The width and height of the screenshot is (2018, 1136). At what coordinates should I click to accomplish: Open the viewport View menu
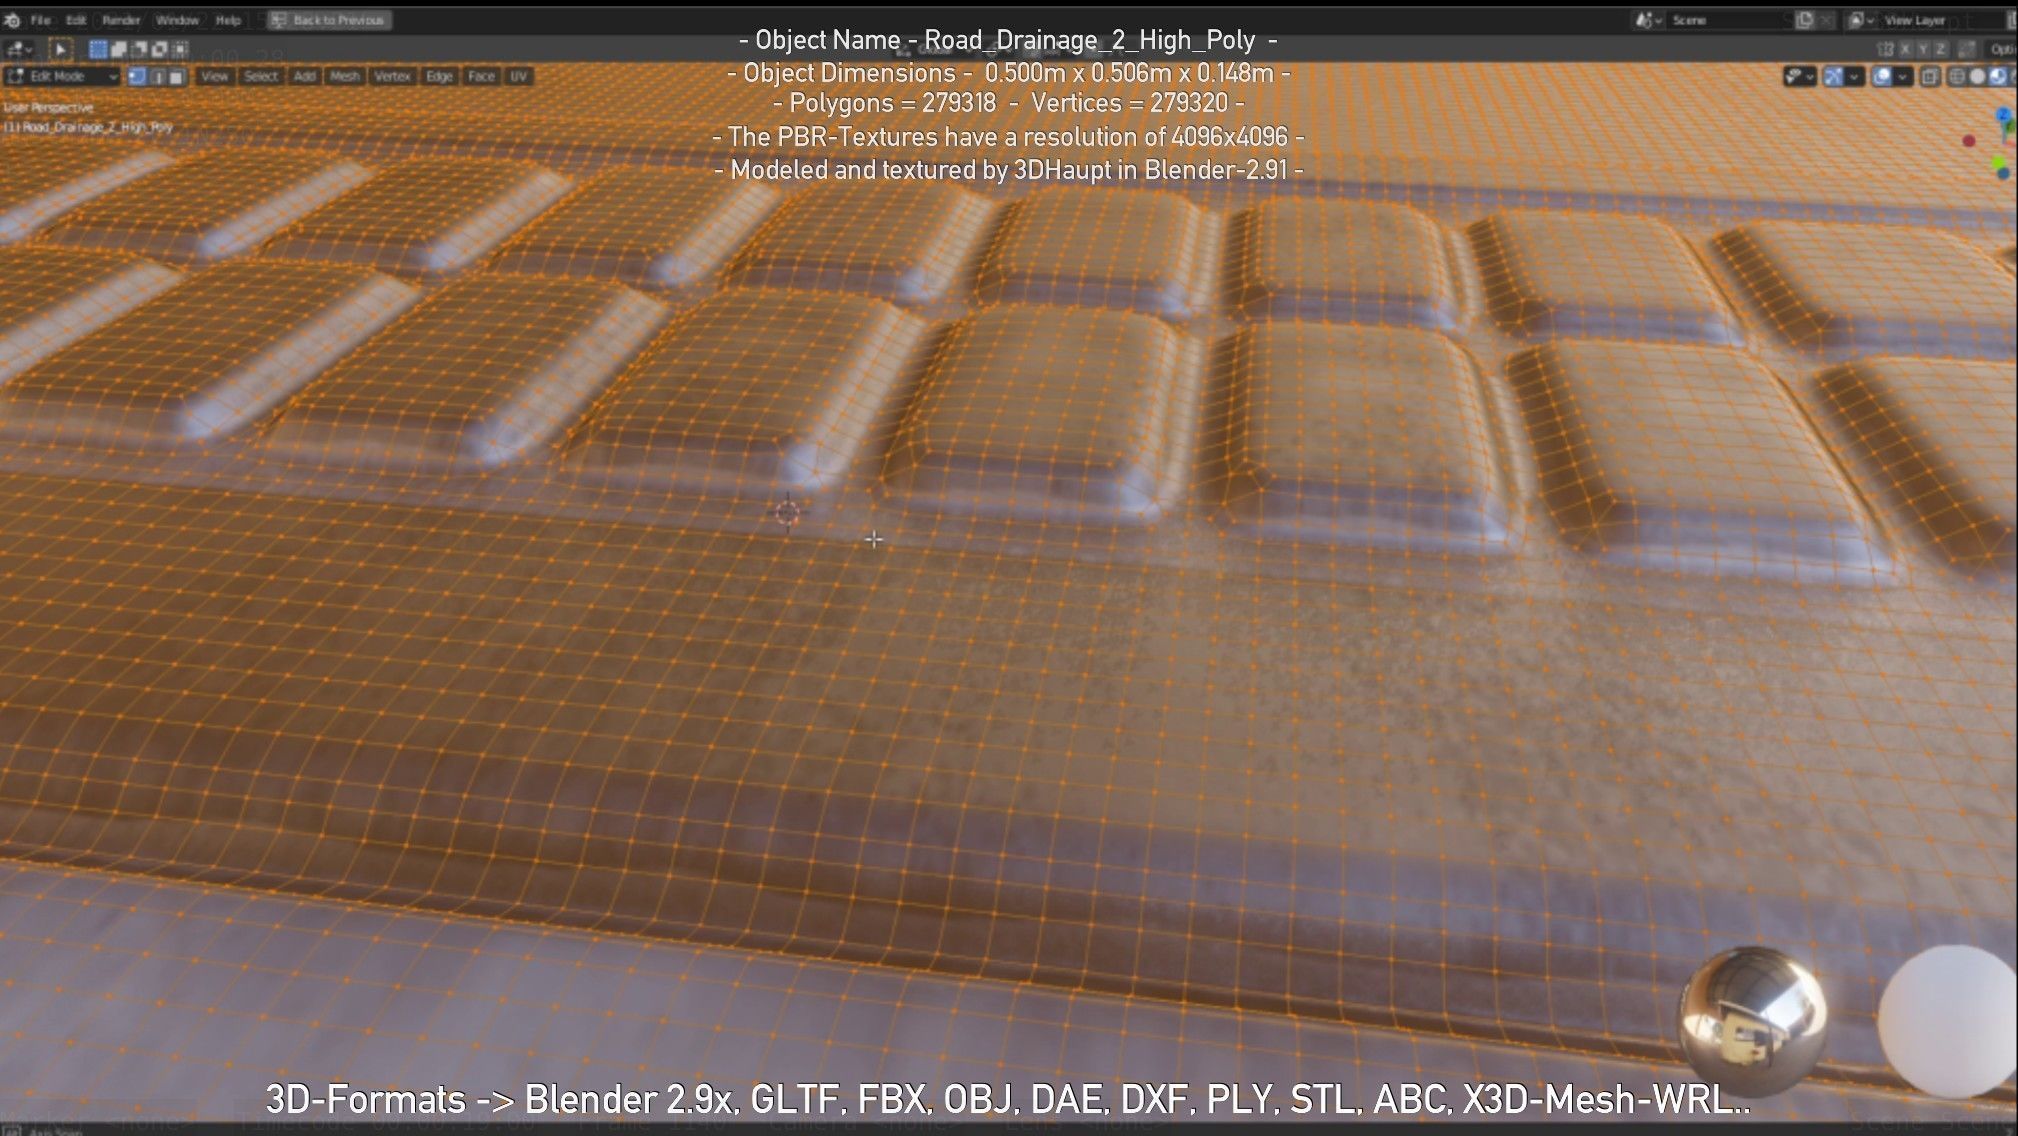pyautogui.click(x=214, y=76)
